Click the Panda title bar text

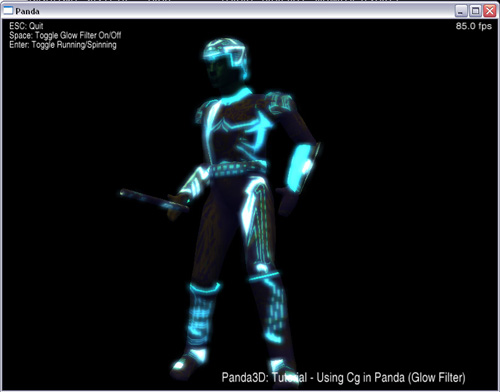[x=27, y=11]
